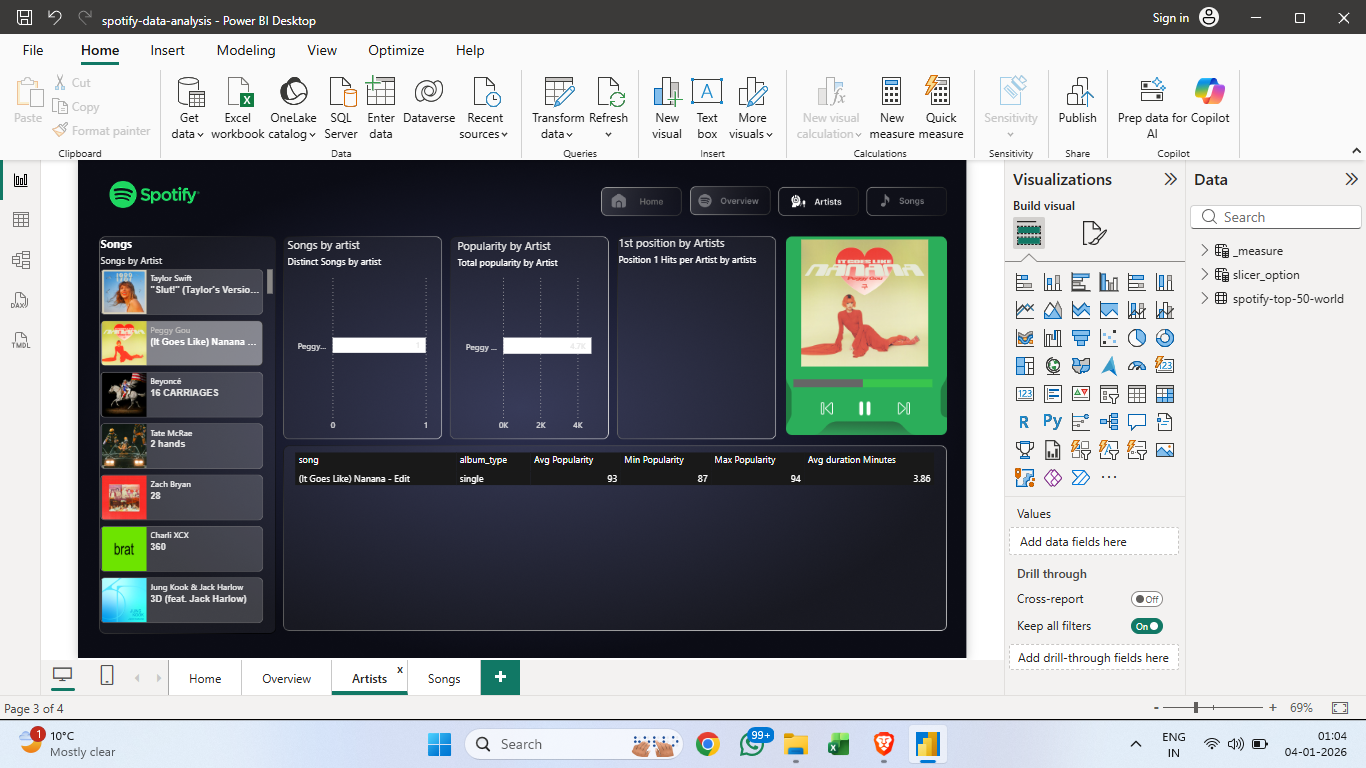Click the Data pane search field
The width and height of the screenshot is (1366, 768).
point(1276,217)
